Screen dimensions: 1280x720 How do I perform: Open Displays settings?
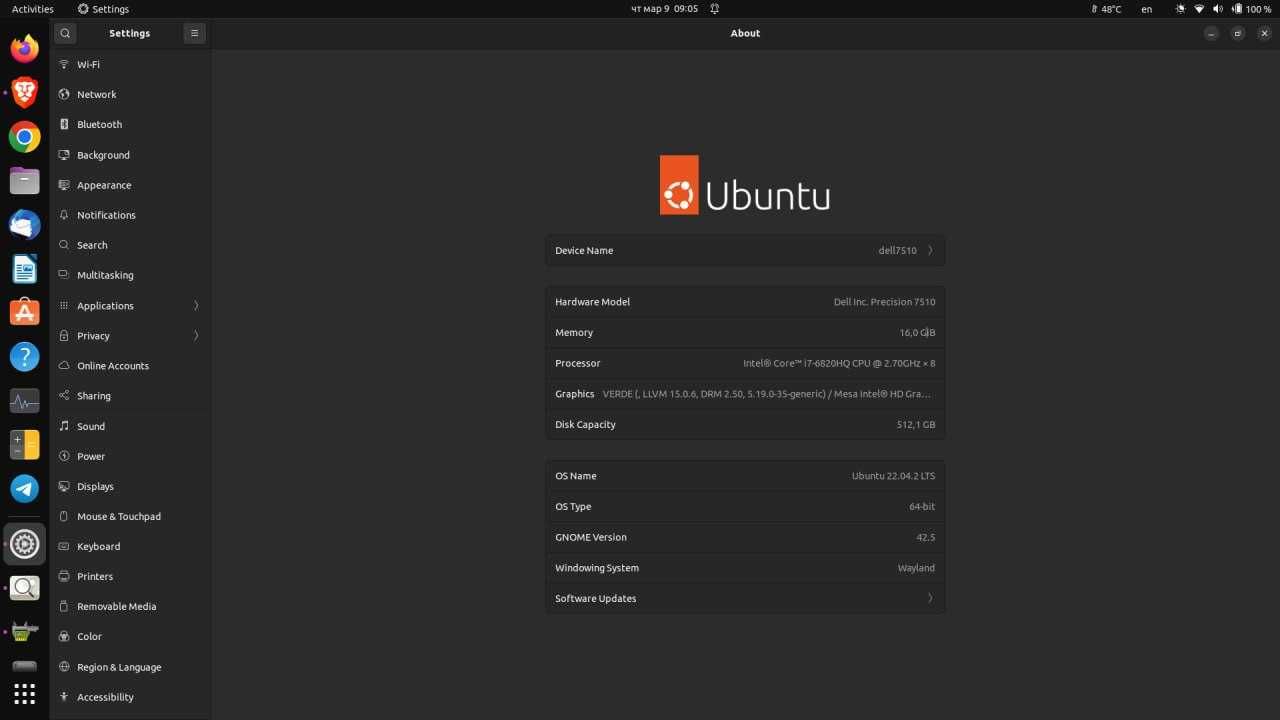point(130,486)
